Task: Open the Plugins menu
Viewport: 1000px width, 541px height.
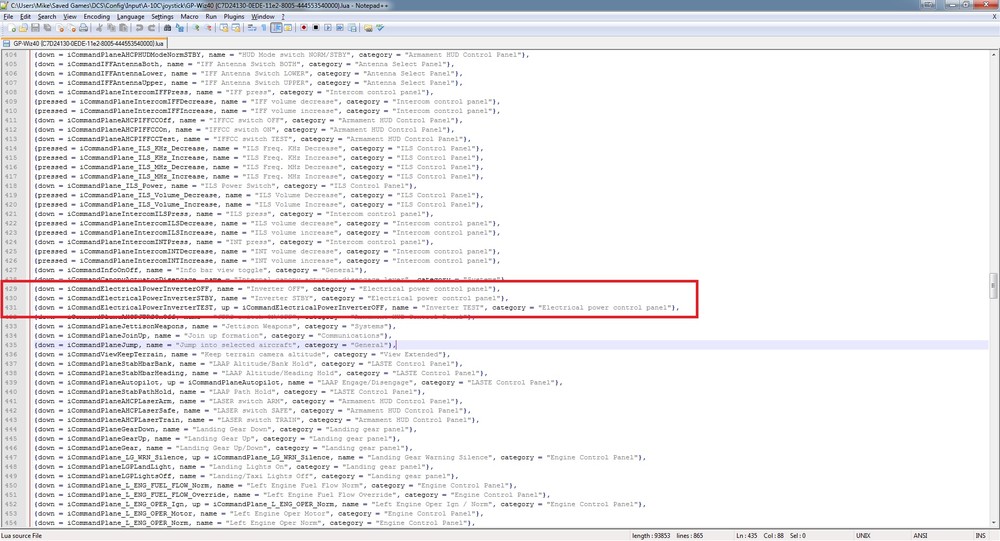Action: pyautogui.click(x=234, y=17)
